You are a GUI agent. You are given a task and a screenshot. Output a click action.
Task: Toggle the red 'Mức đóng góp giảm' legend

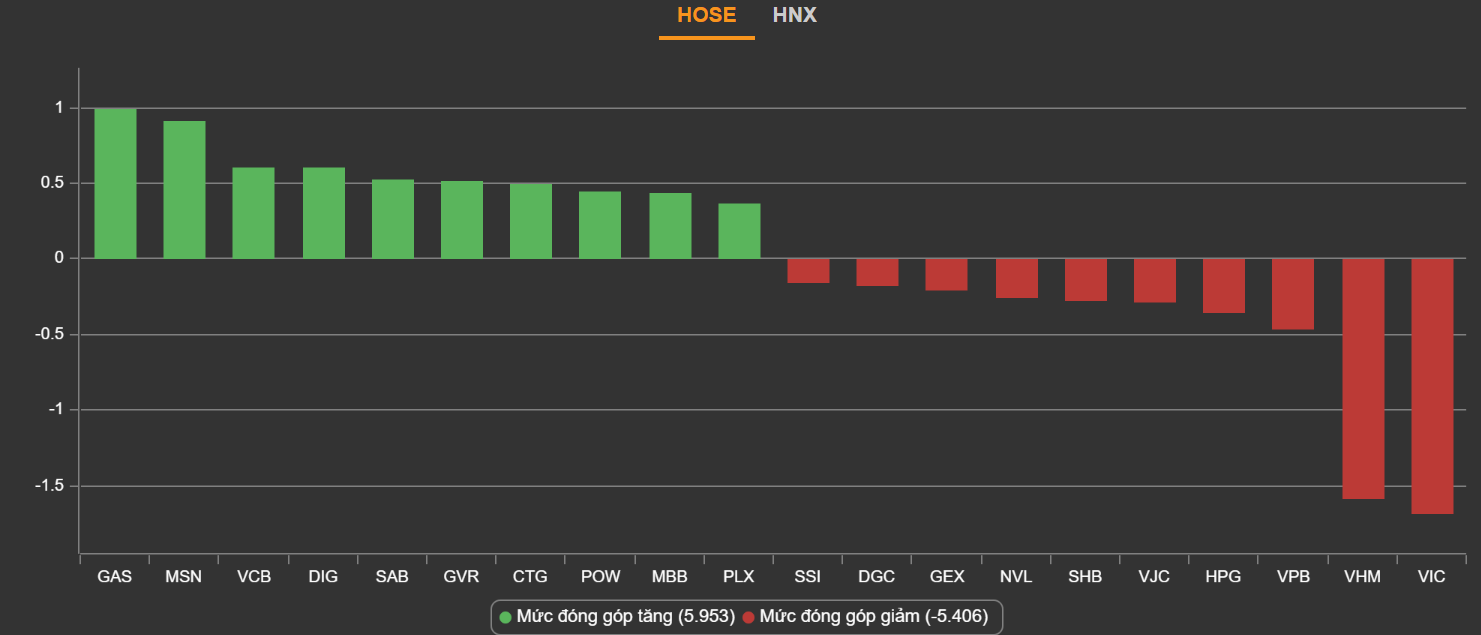point(873,617)
